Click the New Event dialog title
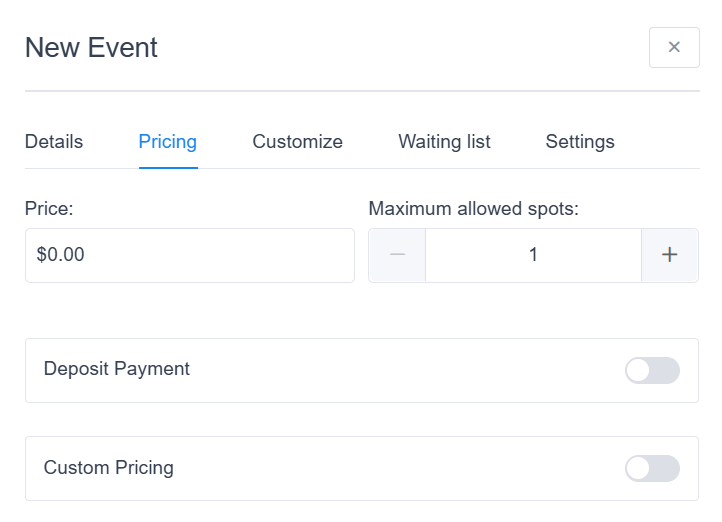This screenshot has height=522, width=722. 91,47
